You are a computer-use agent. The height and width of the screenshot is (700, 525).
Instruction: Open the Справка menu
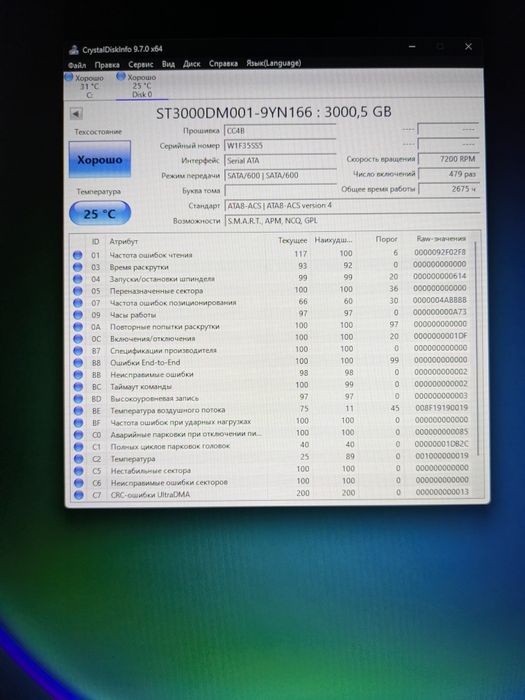click(x=223, y=63)
